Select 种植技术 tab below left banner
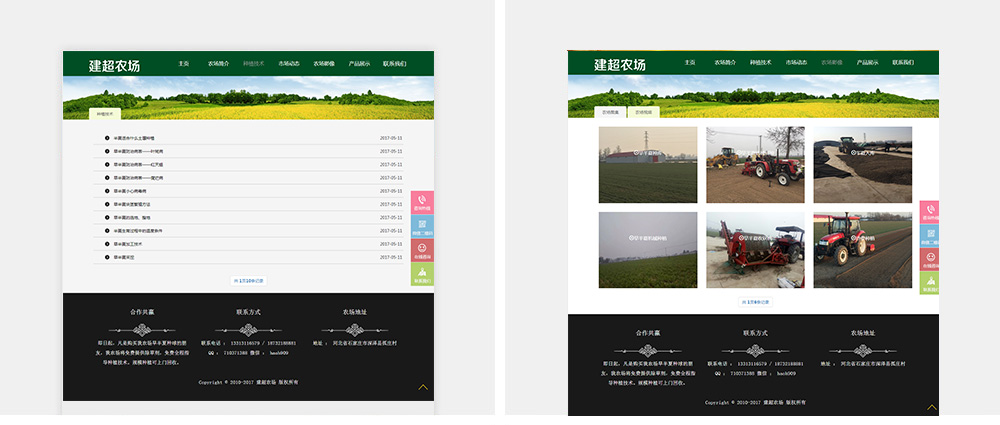 click(x=104, y=114)
